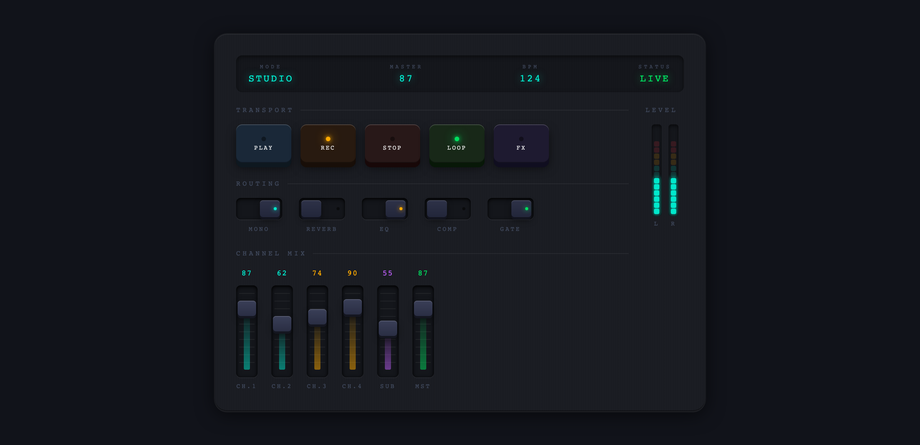This screenshot has height=445, width=920.
Task: Click the STOP transport button
Action: tap(393, 143)
